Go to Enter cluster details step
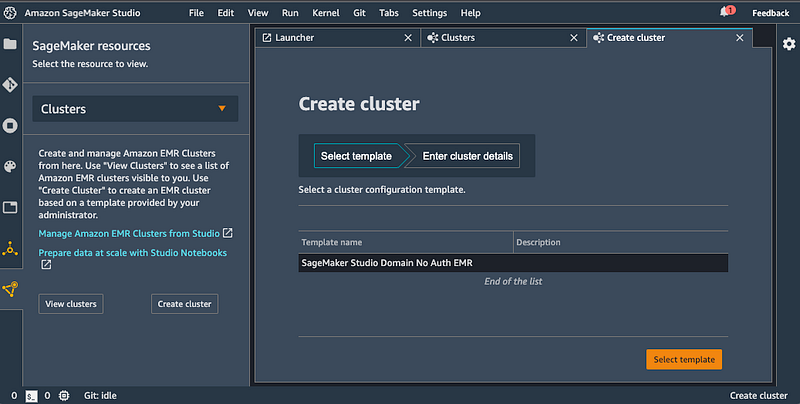The height and width of the screenshot is (404, 800). tap(467, 156)
